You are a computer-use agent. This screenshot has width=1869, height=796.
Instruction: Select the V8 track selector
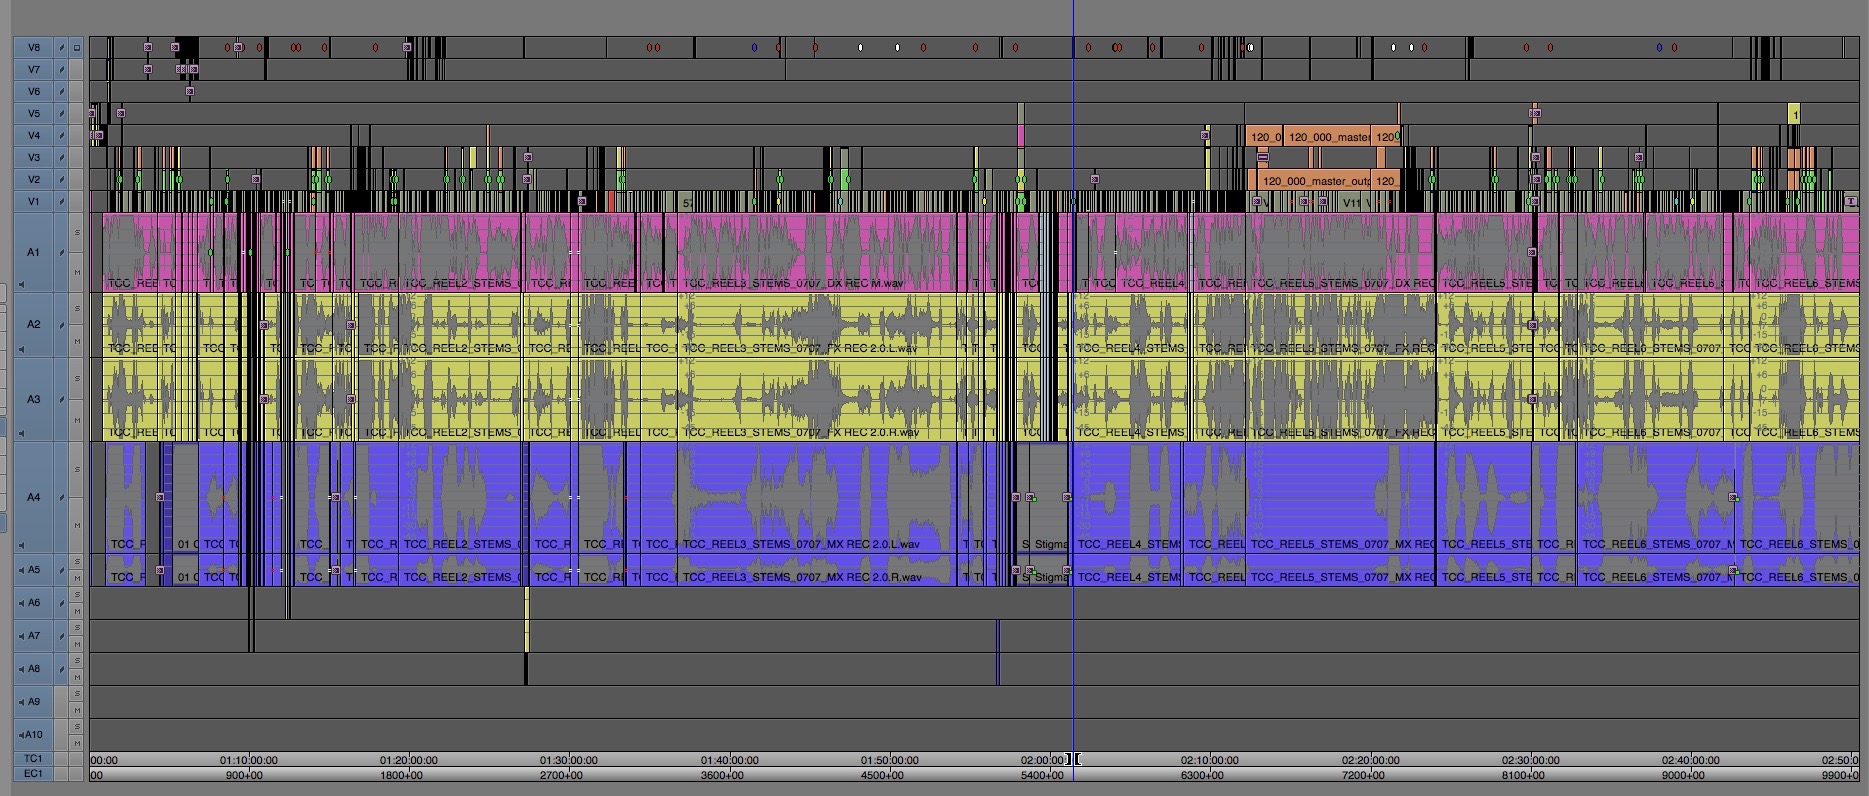[34, 47]
